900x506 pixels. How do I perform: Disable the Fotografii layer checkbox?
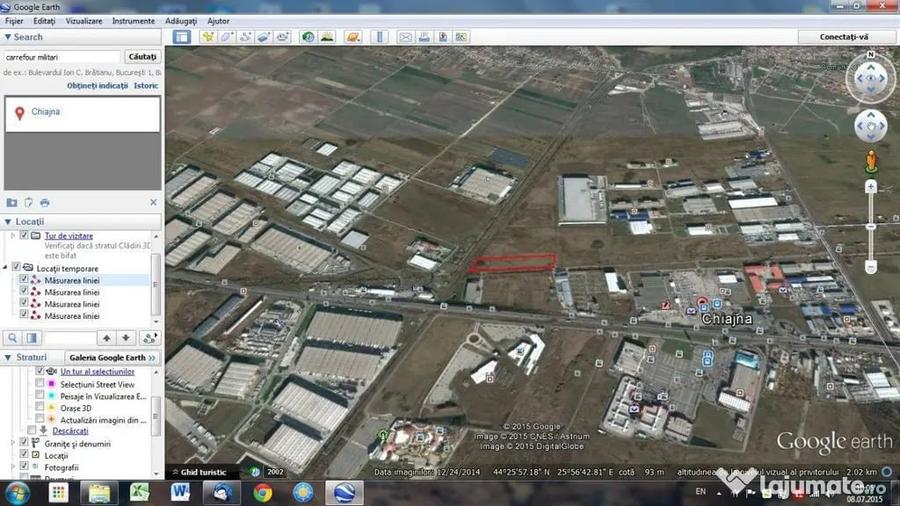(24, 466)
